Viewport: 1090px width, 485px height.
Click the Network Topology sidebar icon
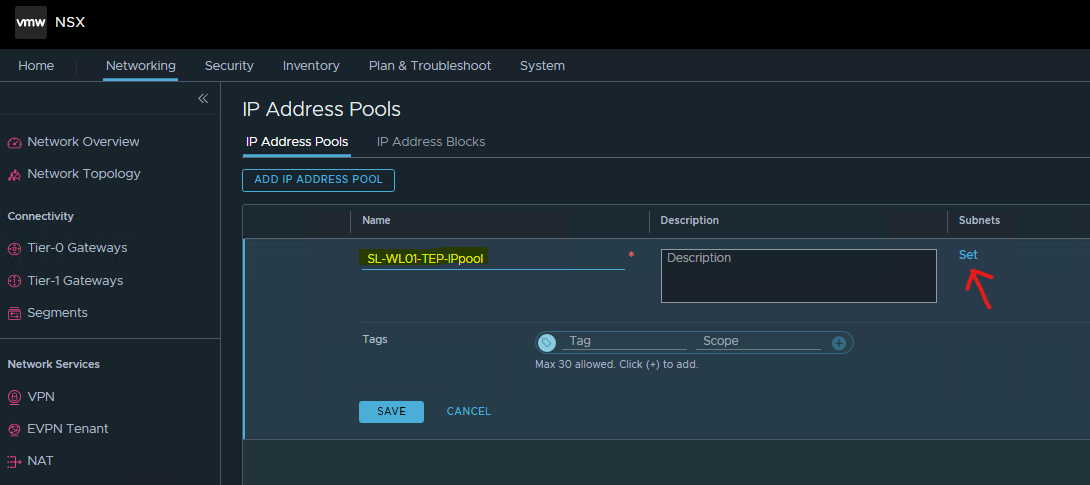(14, 175)
